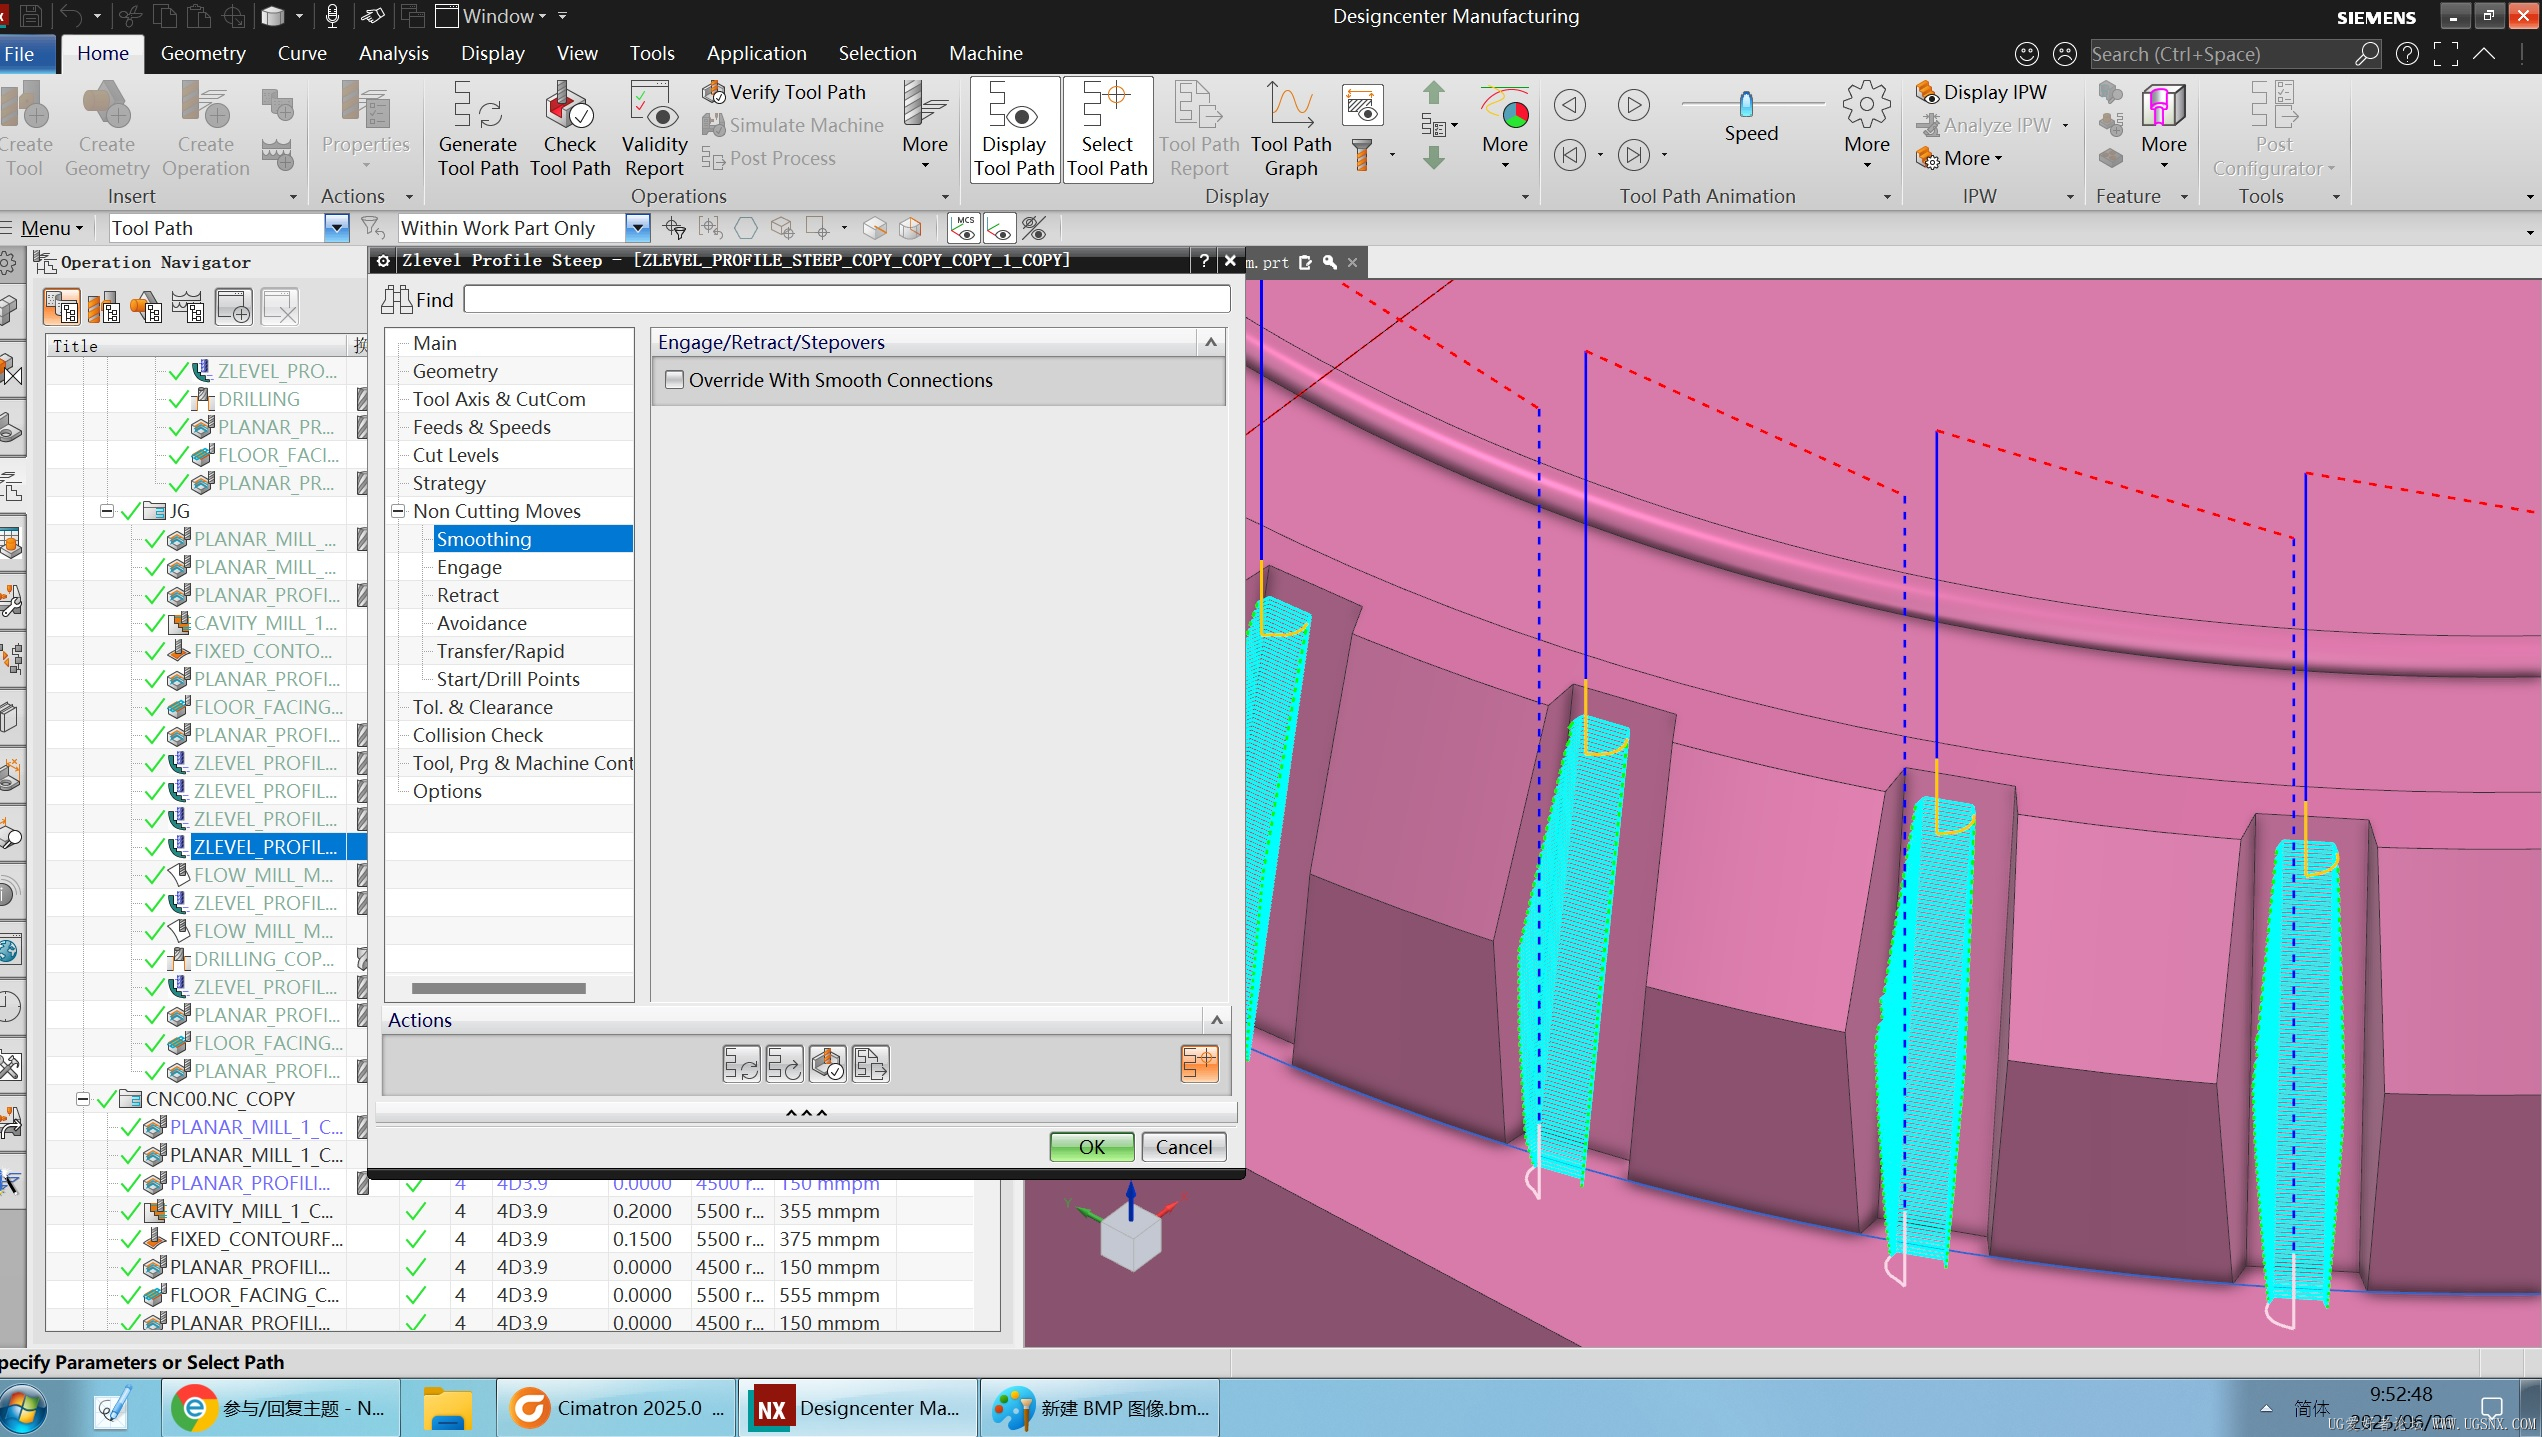Click Simulate Machine

[x=793, y=125]
